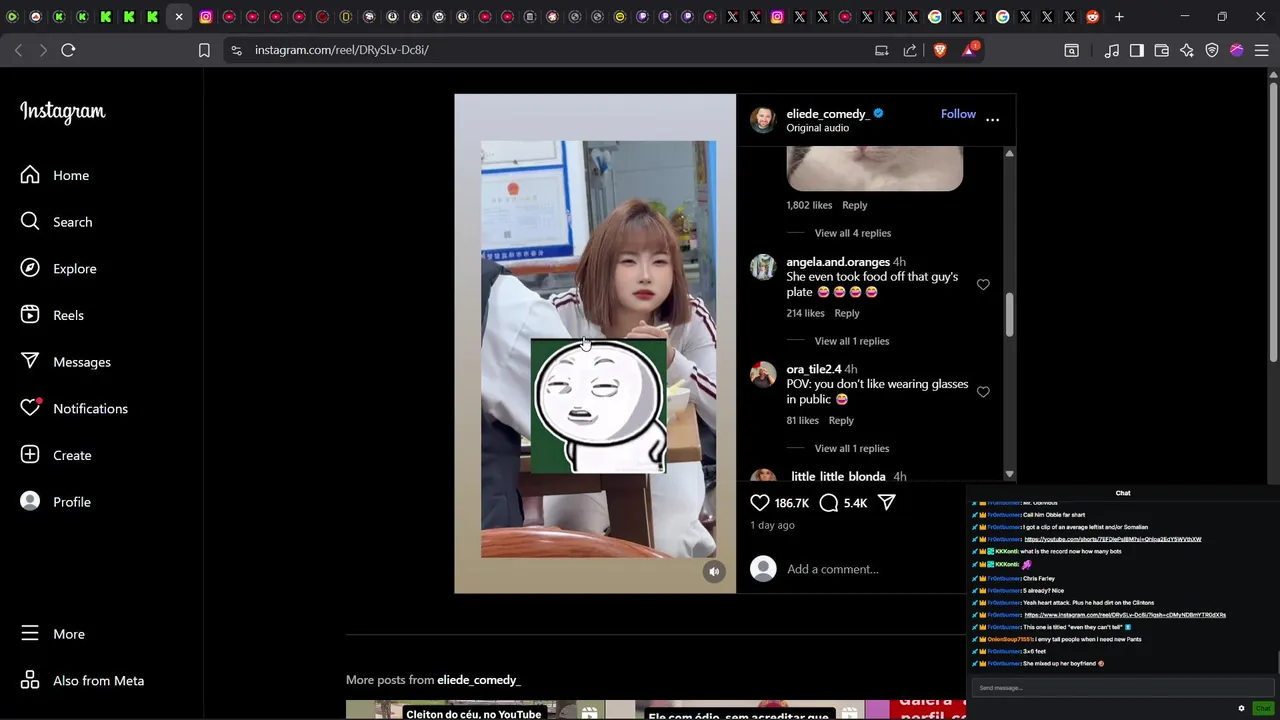Open the Brave Wallet icon
Screen dimensions: 1280x720
[x=1162, y=50]
